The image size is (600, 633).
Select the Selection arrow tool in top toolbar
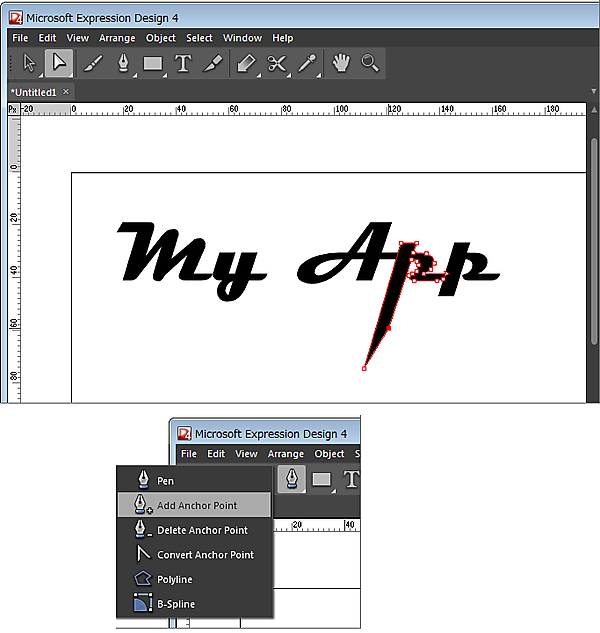[x=29, y=63]
